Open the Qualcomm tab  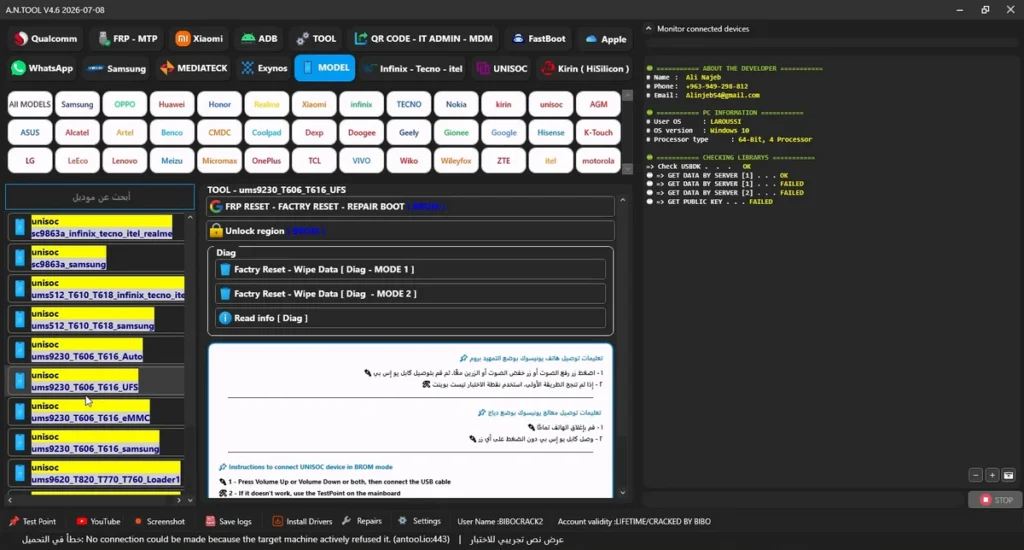coord(46,39)
